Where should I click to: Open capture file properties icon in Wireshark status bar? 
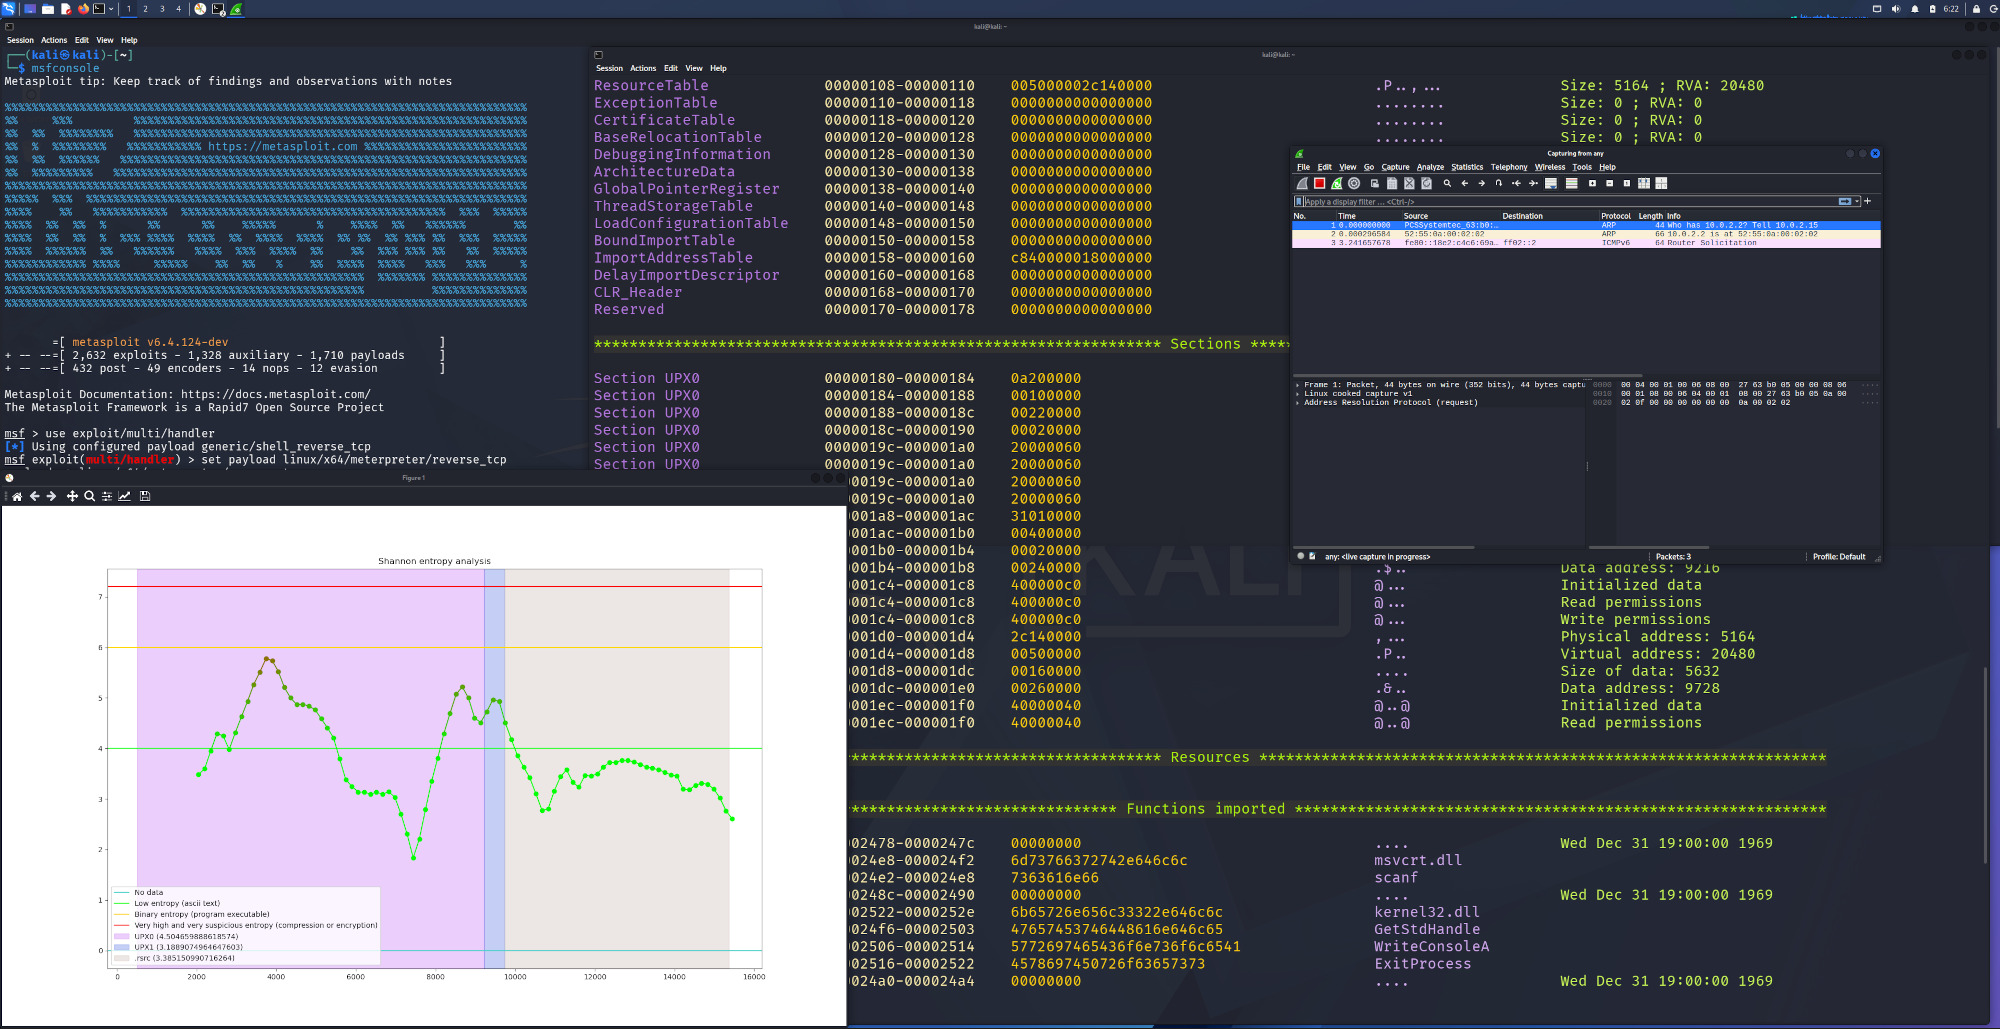[1312, 556]
